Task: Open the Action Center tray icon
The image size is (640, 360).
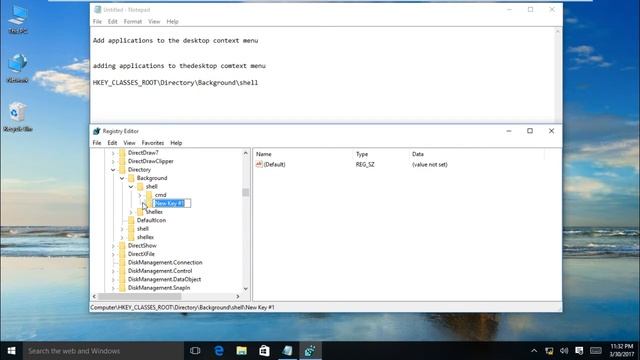Action: 579,351
